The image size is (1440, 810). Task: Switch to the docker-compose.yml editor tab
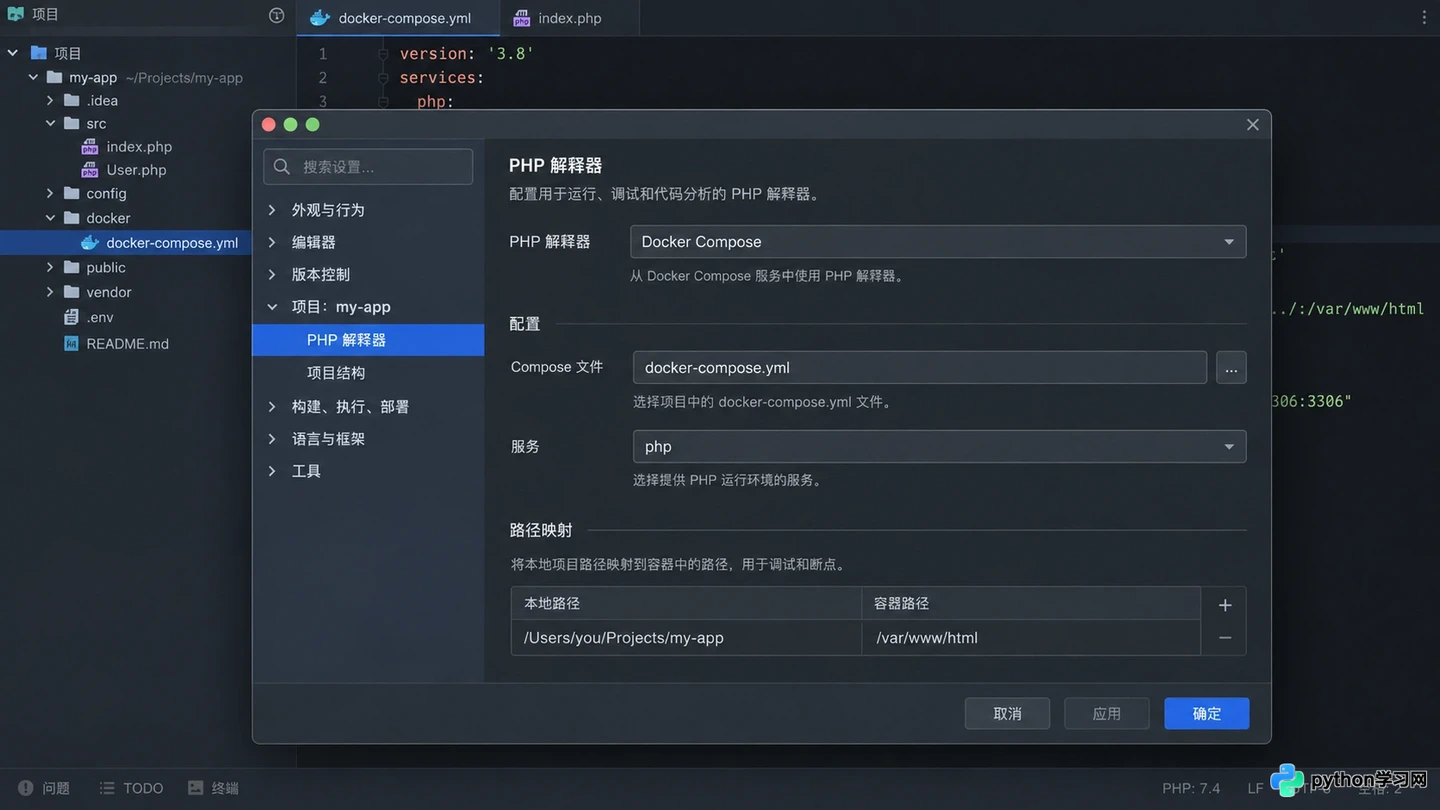[398, 18]
